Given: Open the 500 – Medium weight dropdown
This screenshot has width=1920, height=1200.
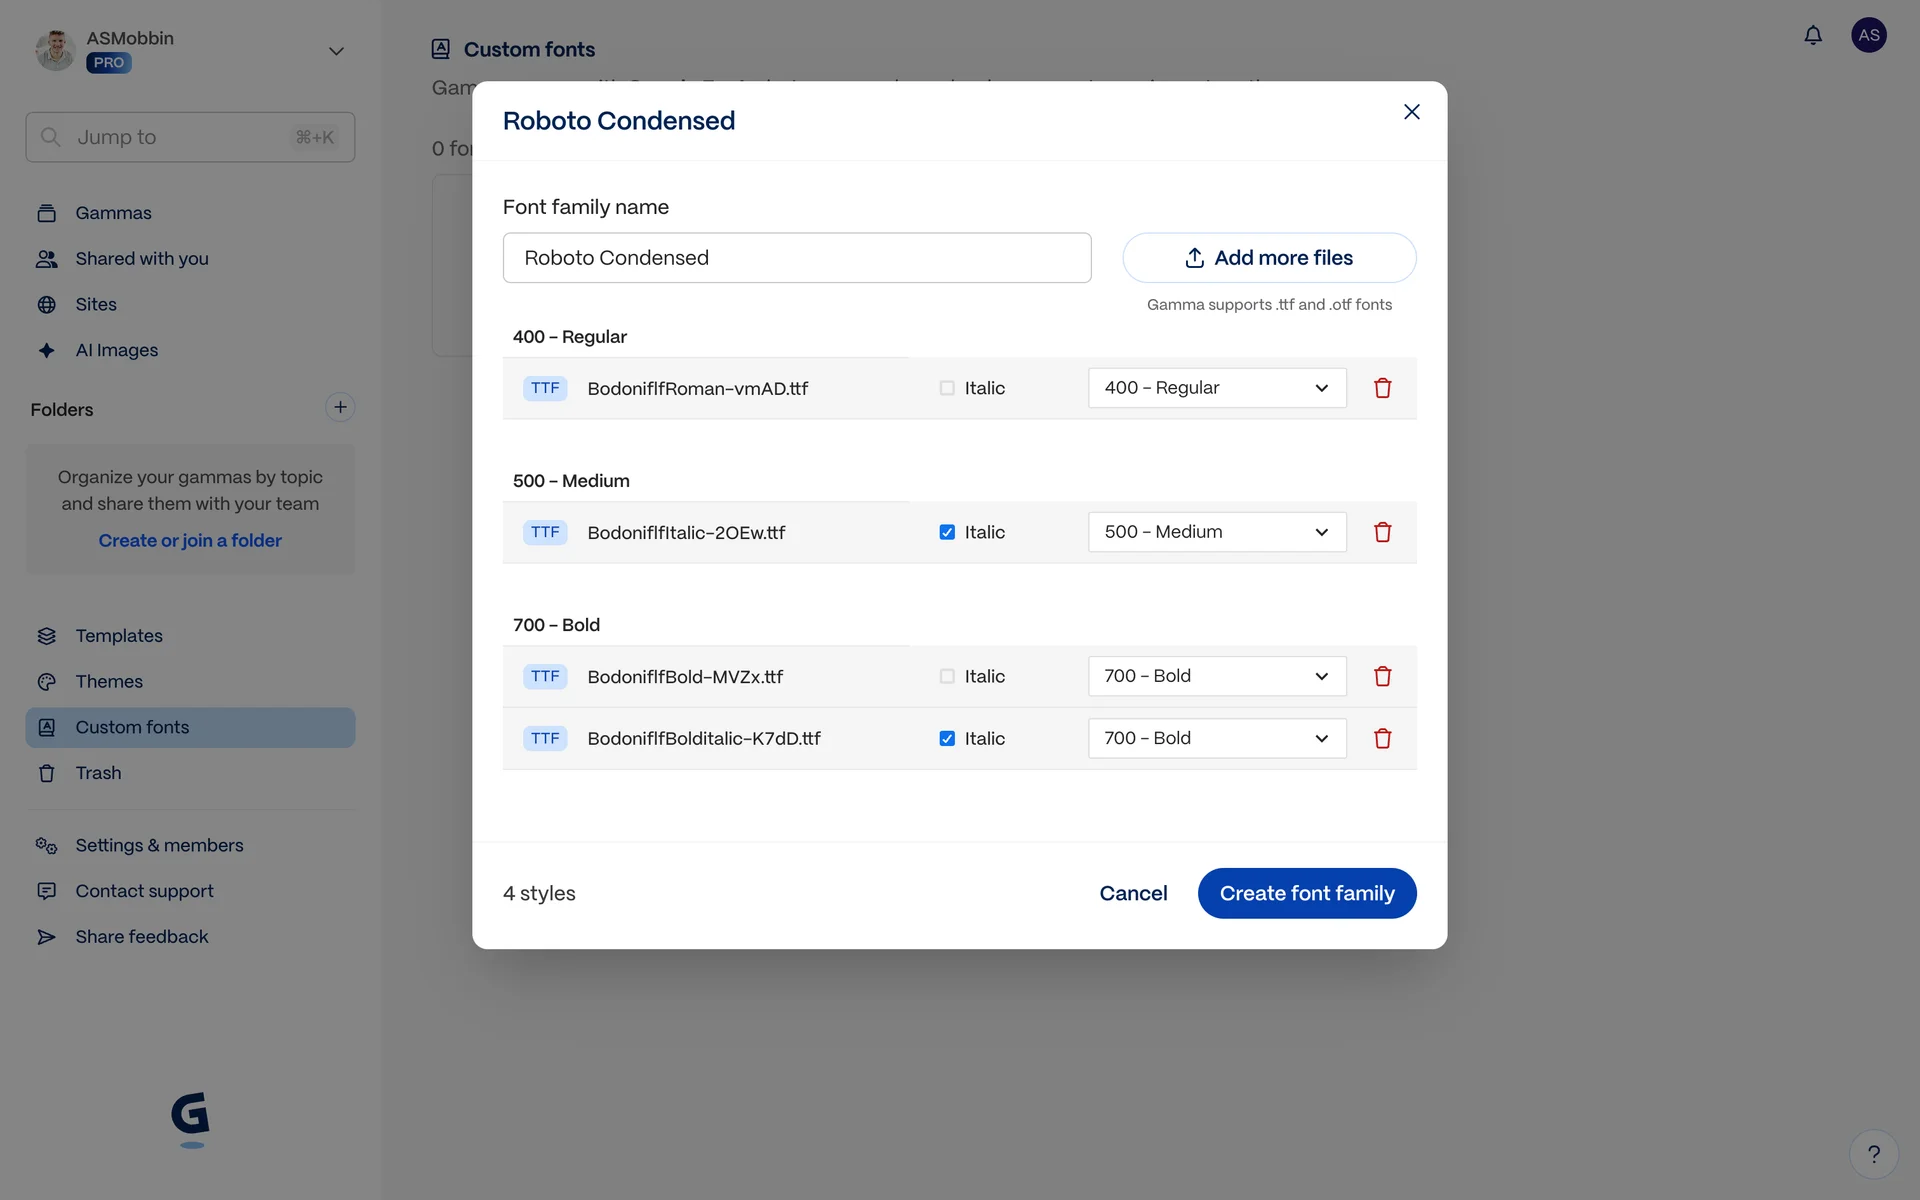Looking at the screenshot, I should point(1216,532).
